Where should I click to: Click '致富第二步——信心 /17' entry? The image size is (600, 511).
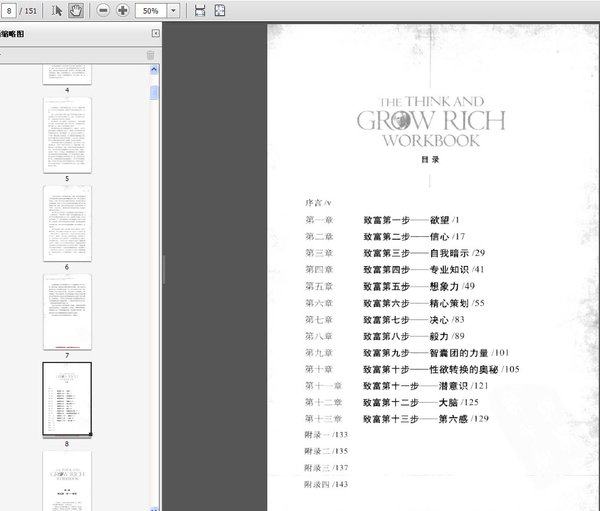[x=414, y=237]
